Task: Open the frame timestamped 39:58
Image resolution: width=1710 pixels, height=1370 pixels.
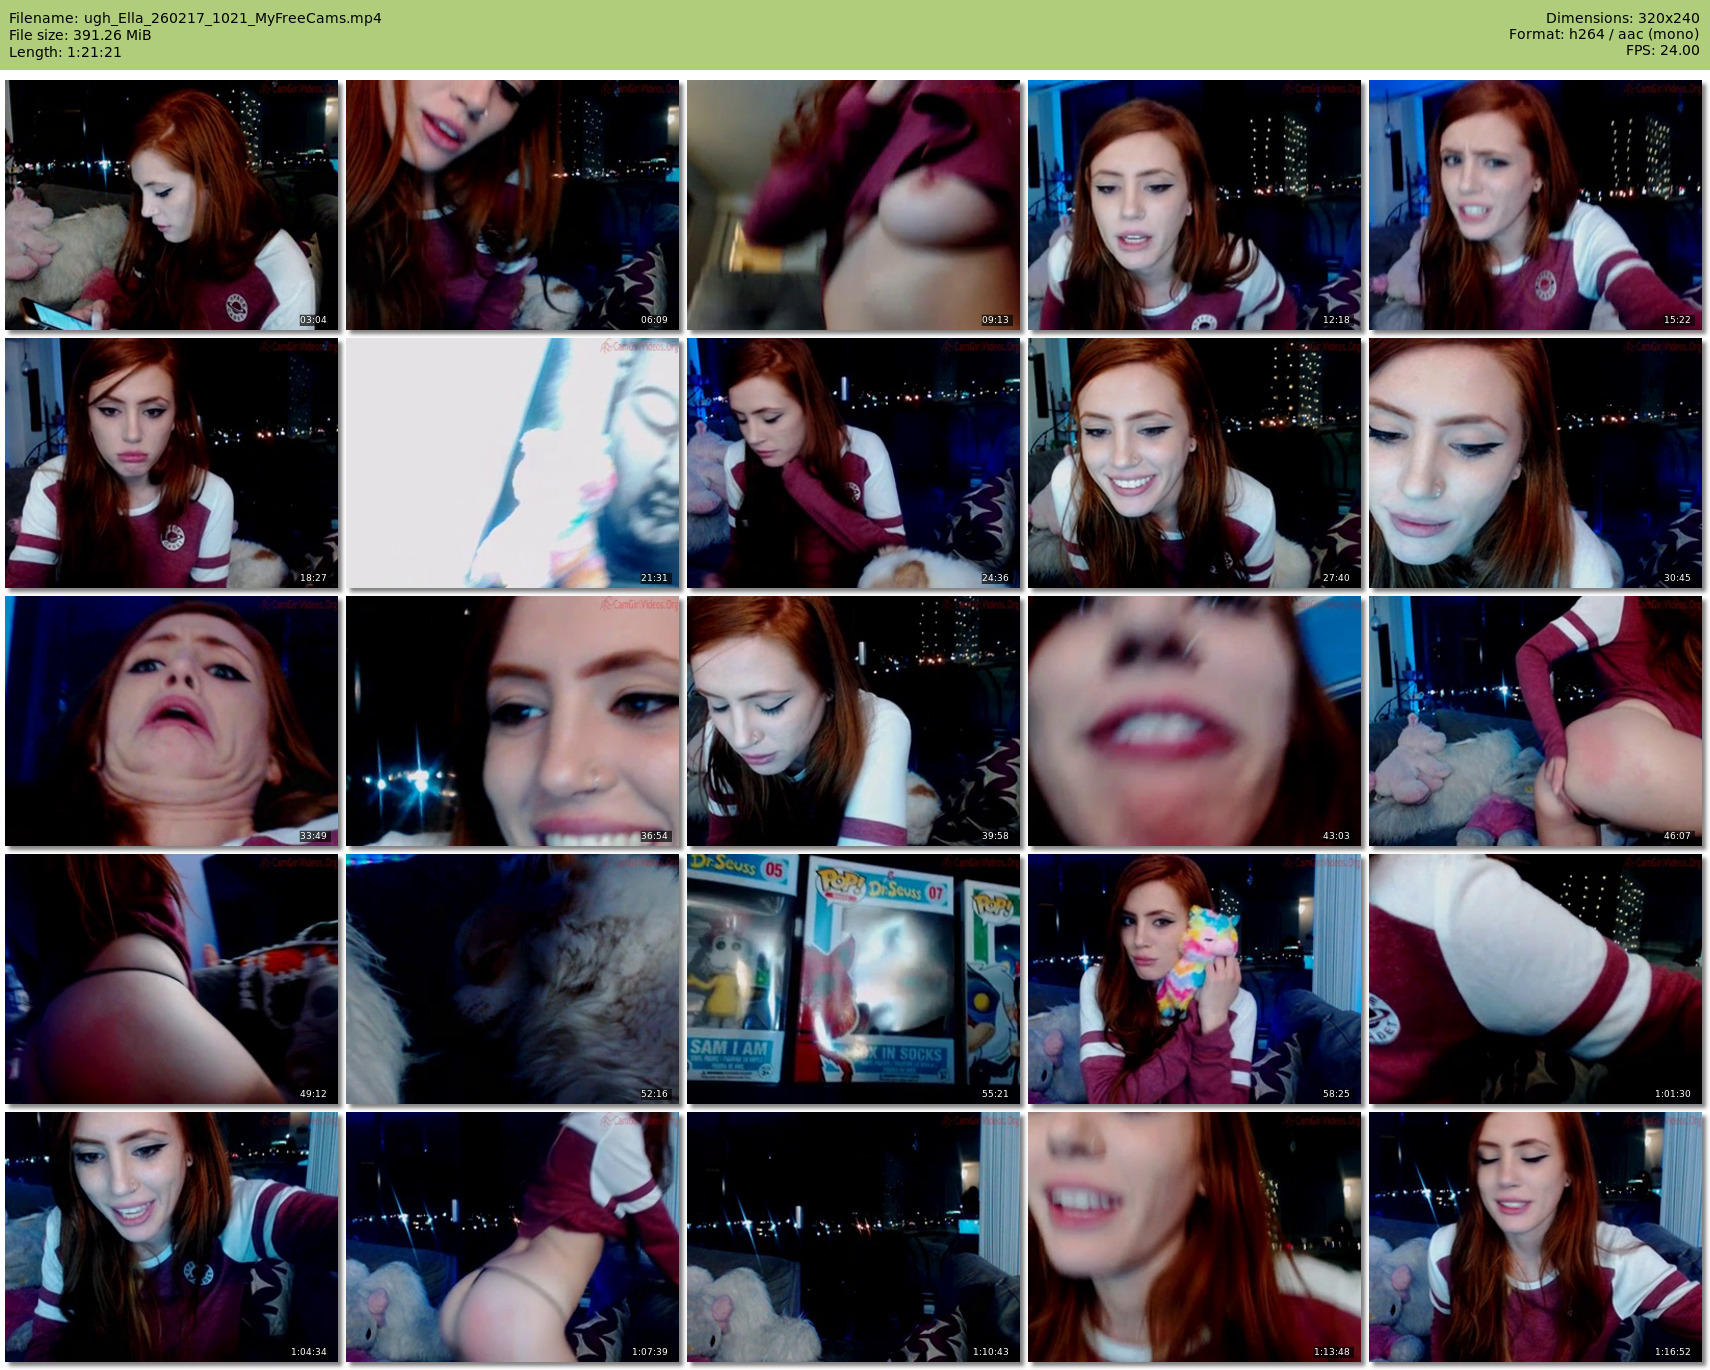Action: pos(853,721)
